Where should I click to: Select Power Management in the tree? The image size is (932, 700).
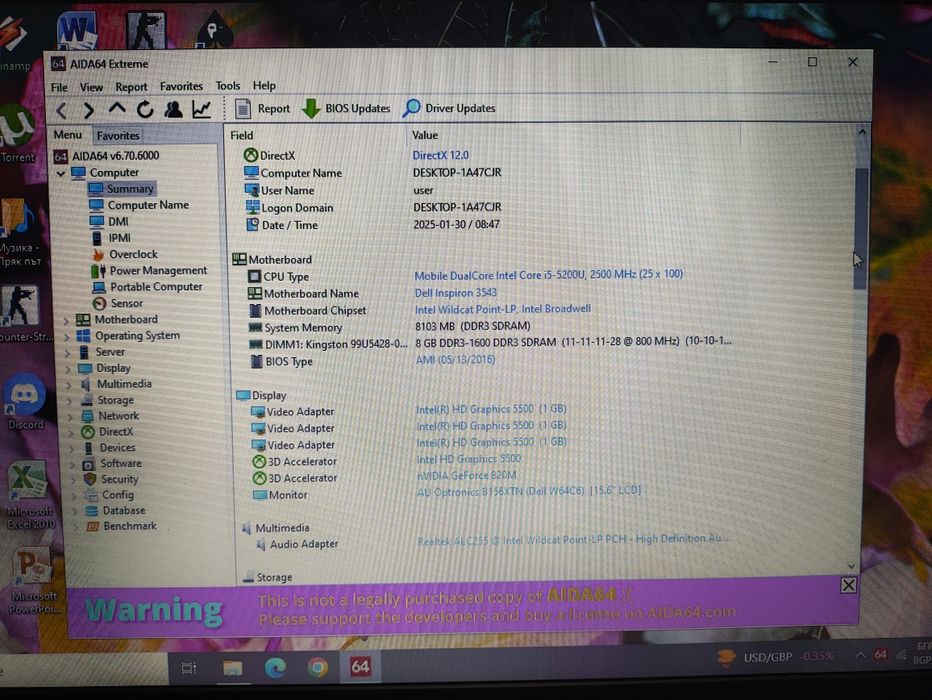150,270
